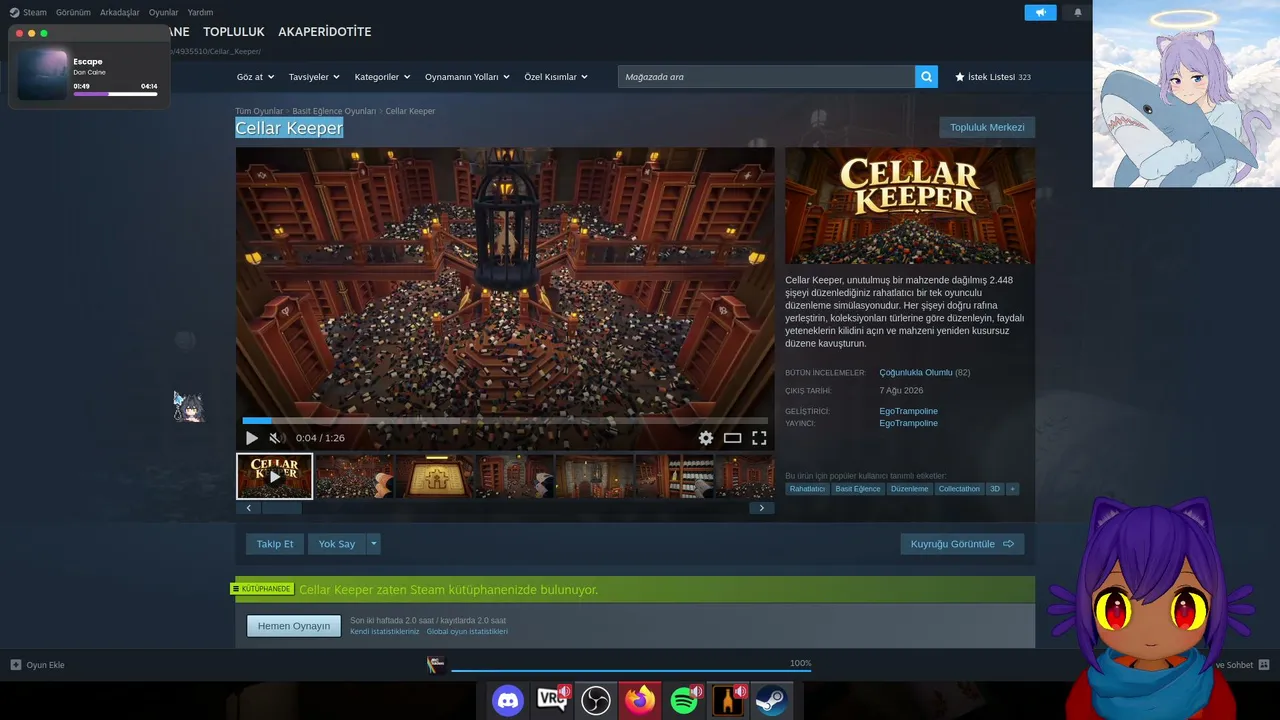The image size is (1280, 720).
Task: Click the Escape album art in music widget
Action: (43, 74)
